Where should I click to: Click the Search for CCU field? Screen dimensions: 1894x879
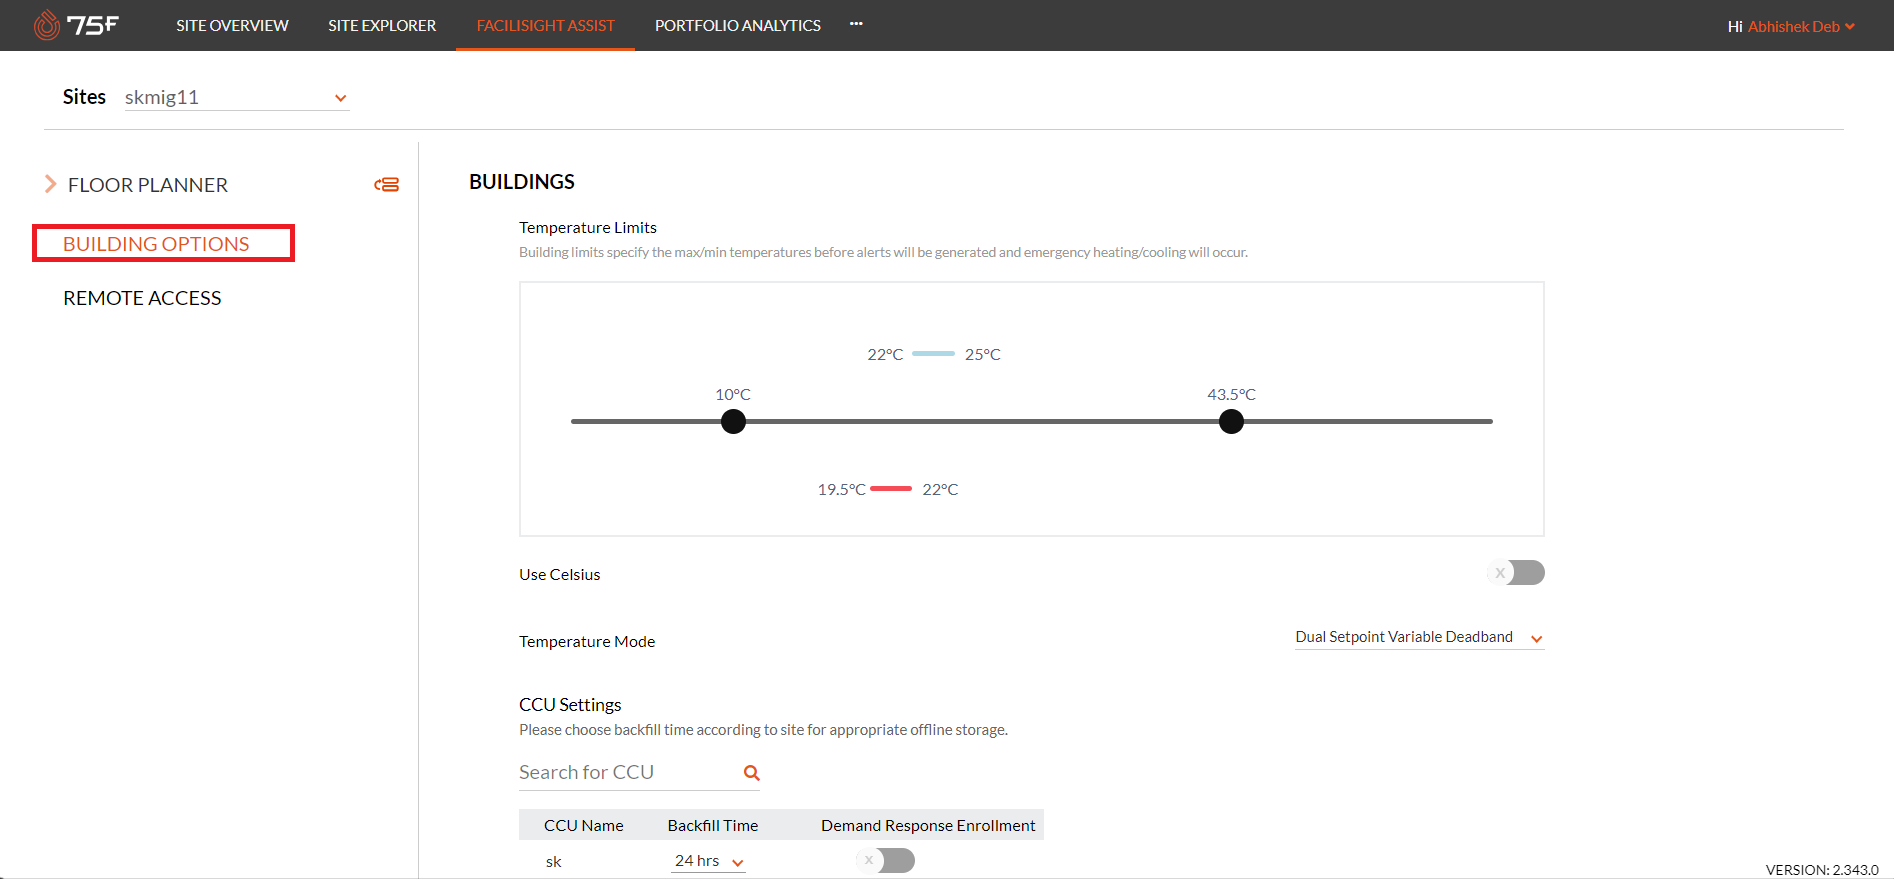tap(625, 773)
